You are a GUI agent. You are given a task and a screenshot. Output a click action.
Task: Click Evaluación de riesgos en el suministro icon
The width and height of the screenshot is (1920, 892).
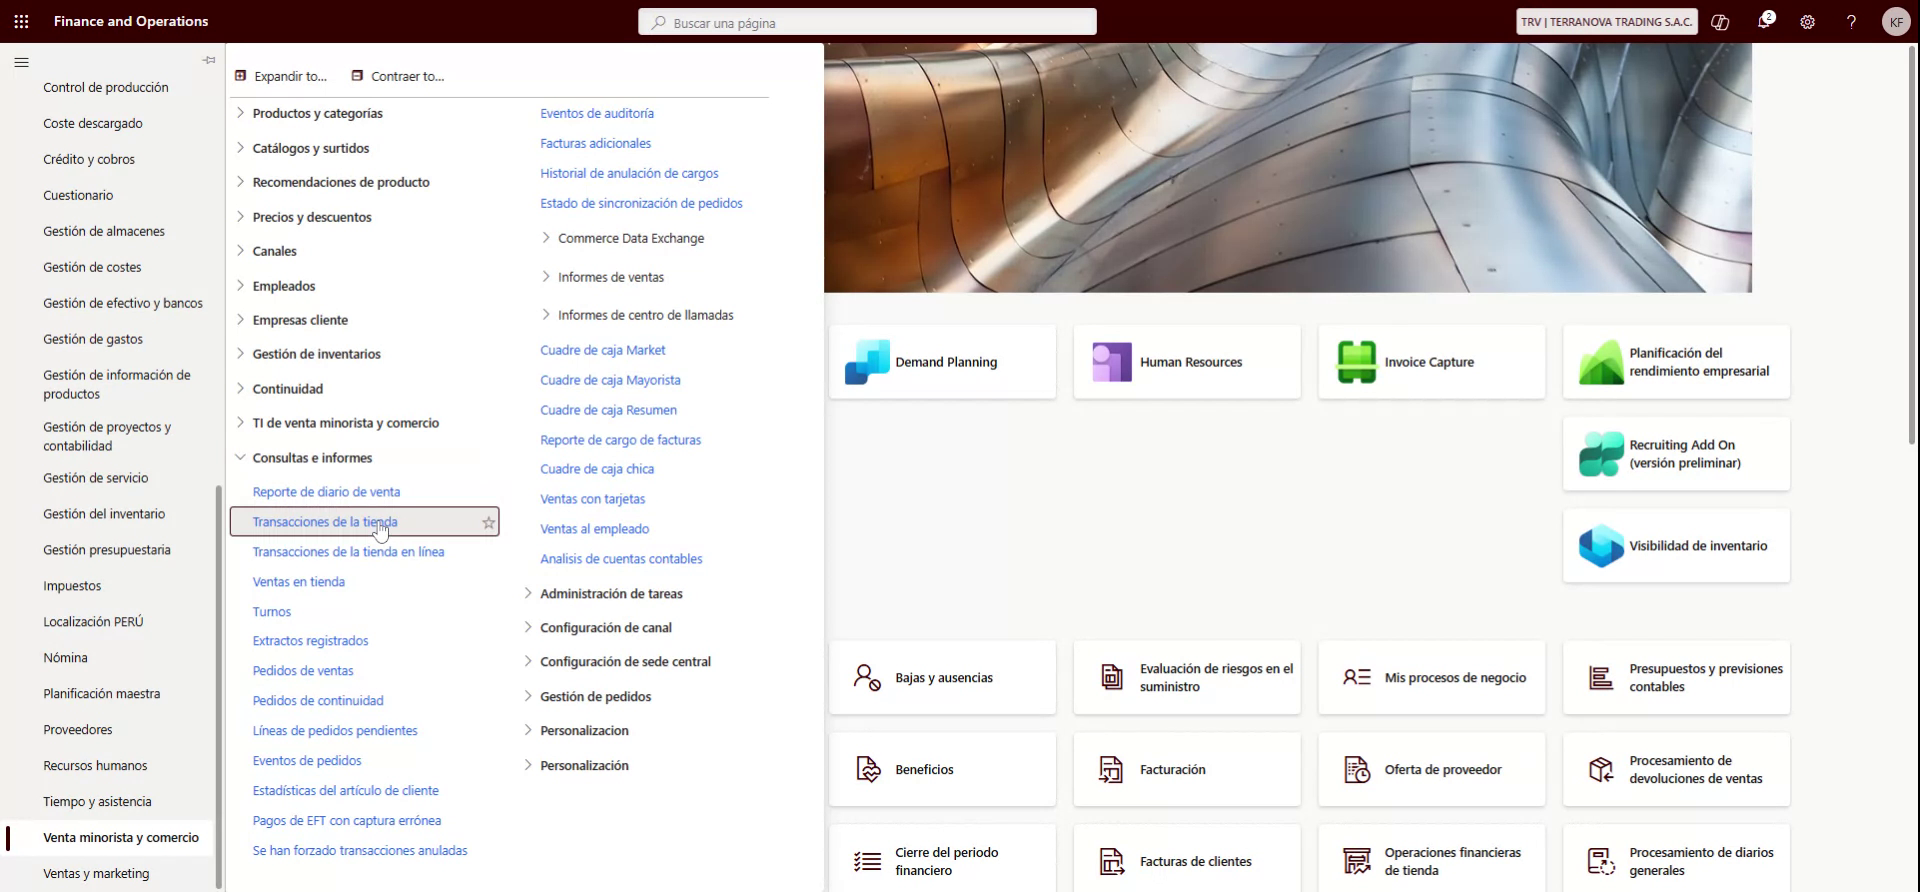(1112, 678)
